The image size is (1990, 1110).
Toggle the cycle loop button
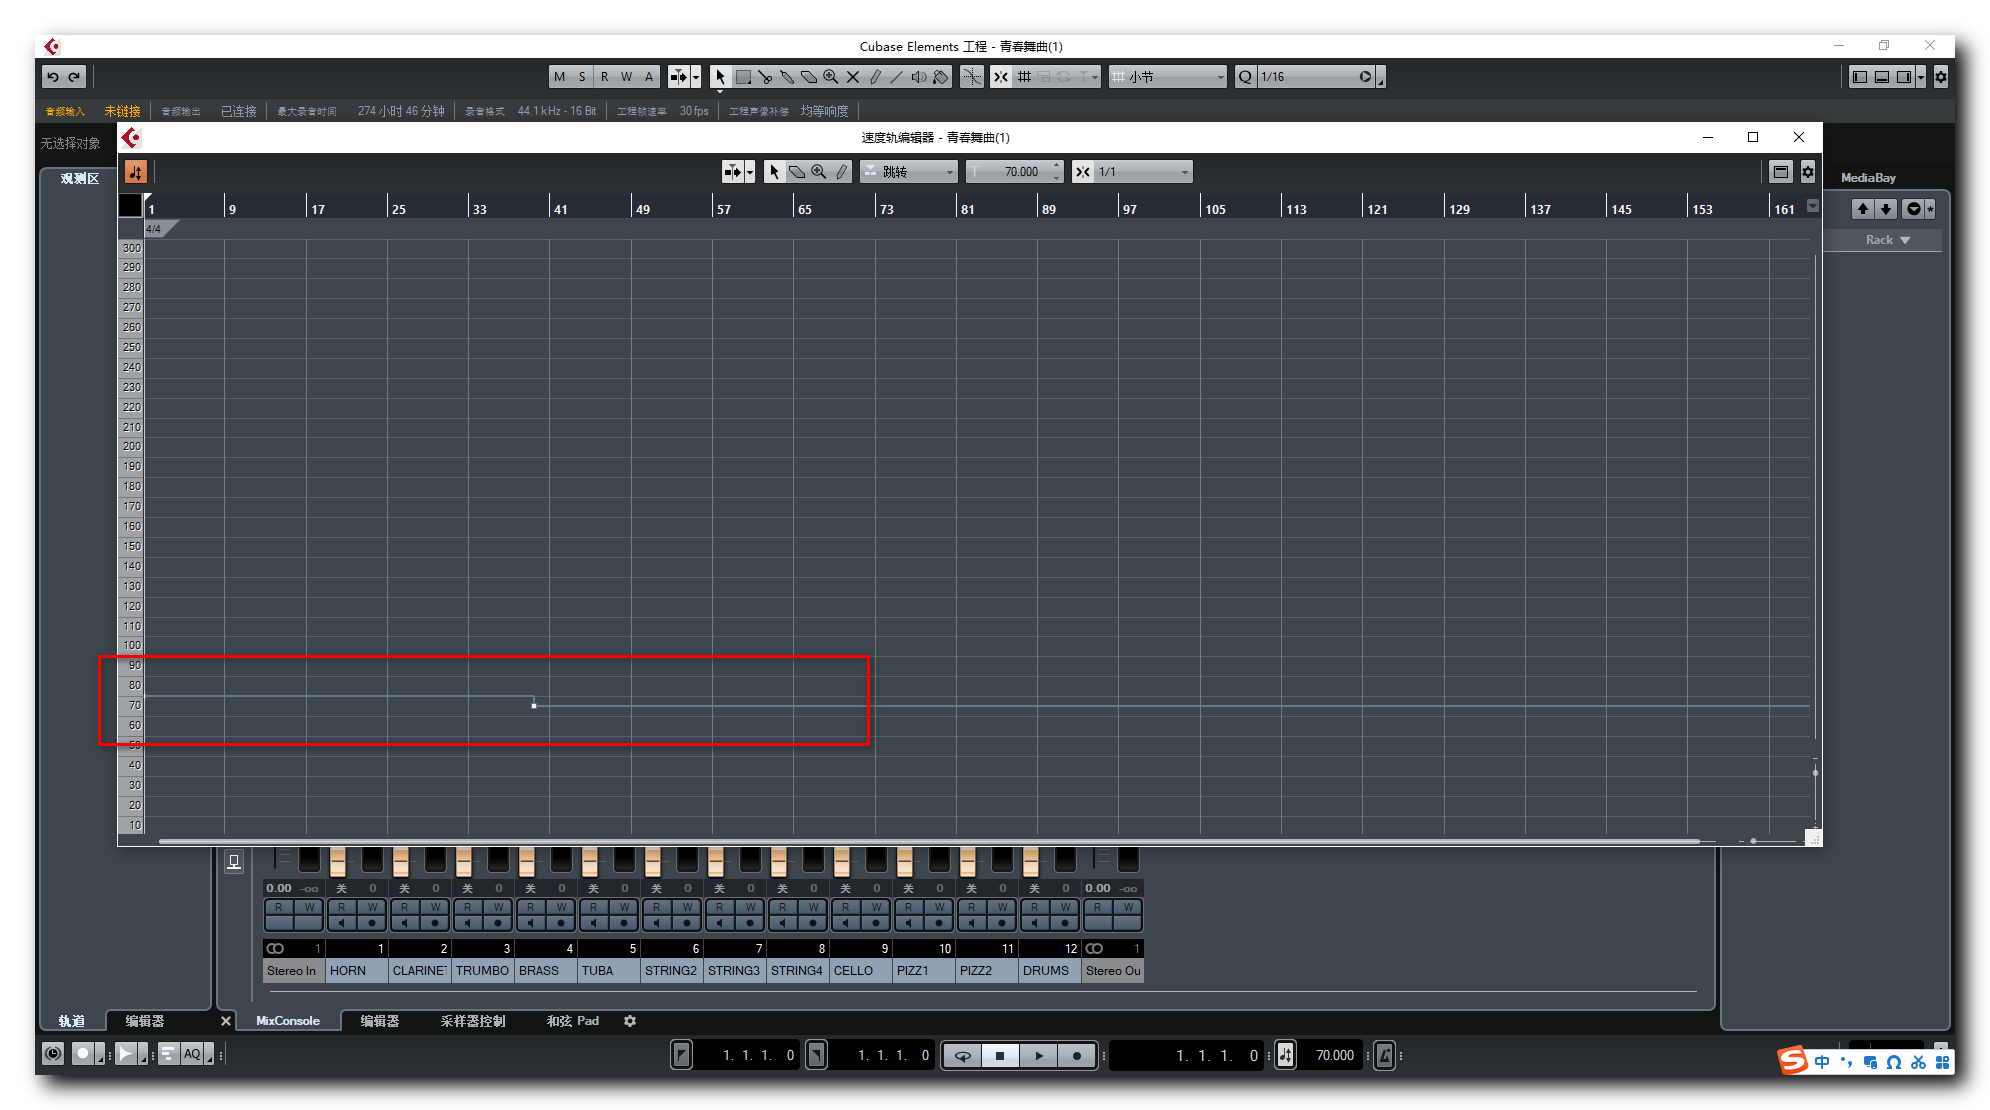pos(962,1055)
